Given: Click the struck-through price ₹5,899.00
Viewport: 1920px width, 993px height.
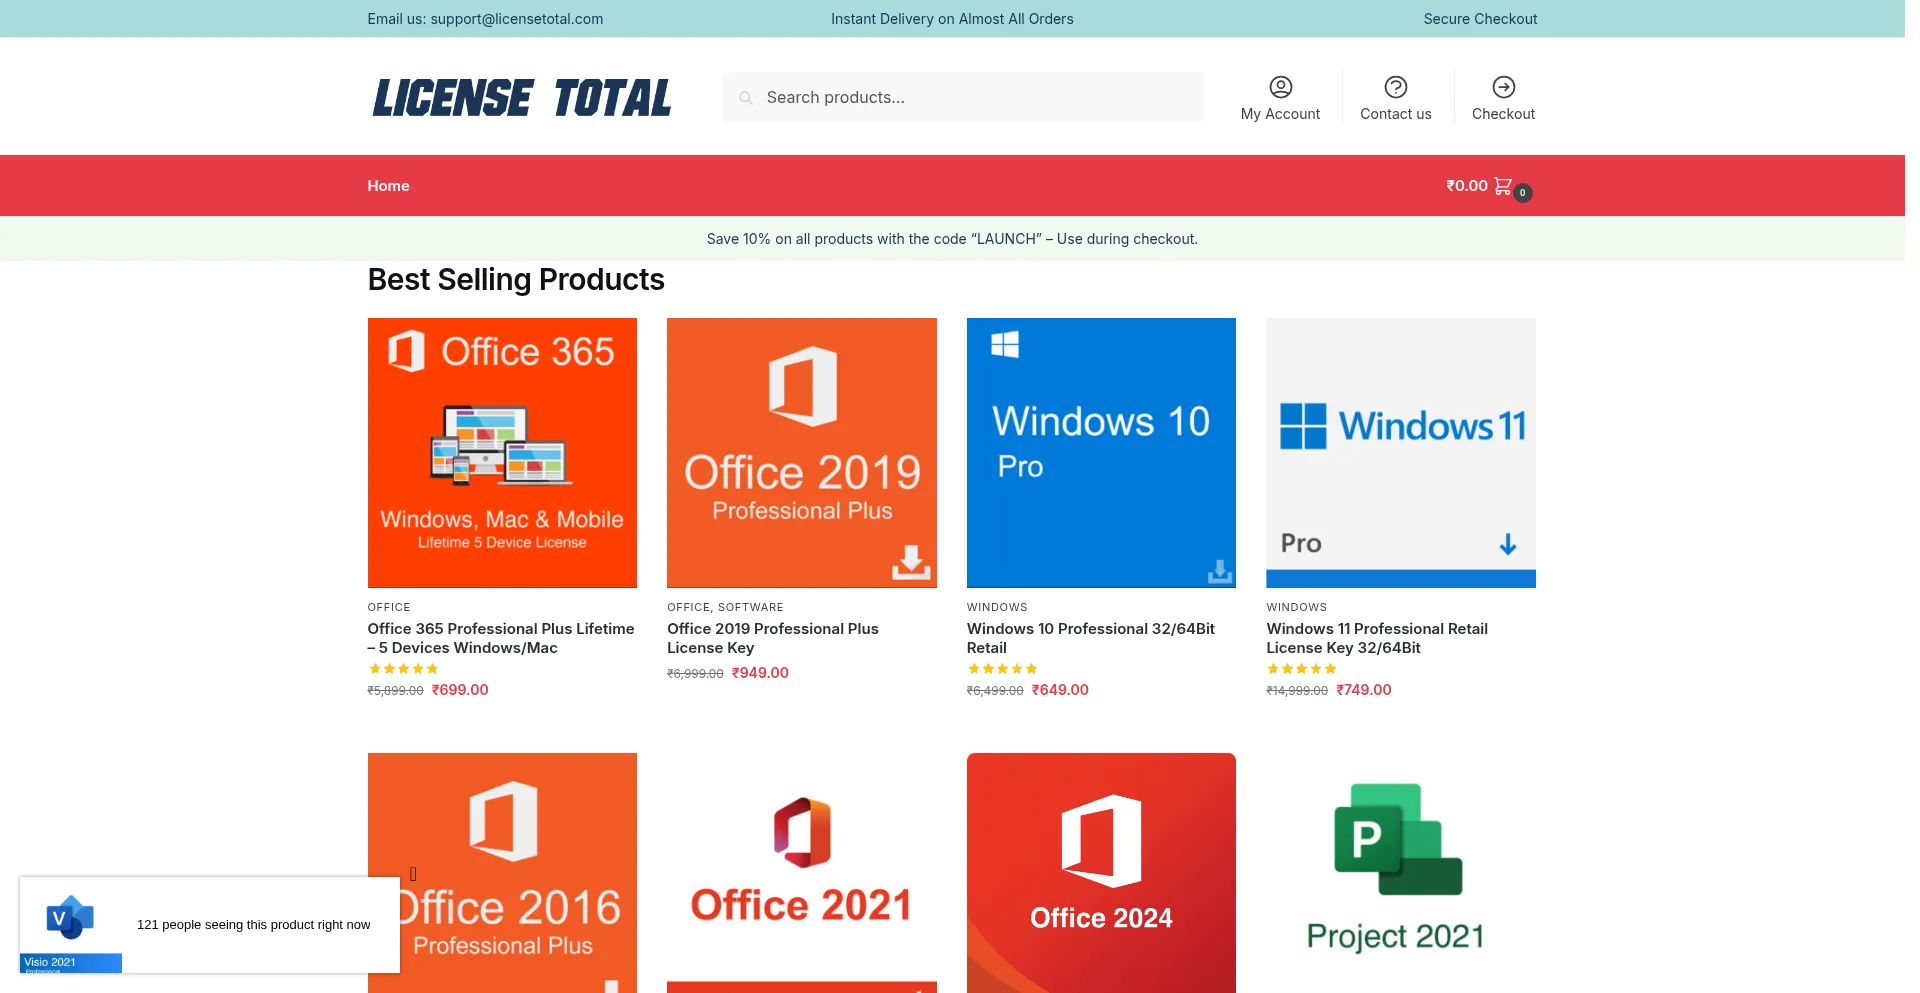Looking at the screenshot, I should (x=395, y=691).
